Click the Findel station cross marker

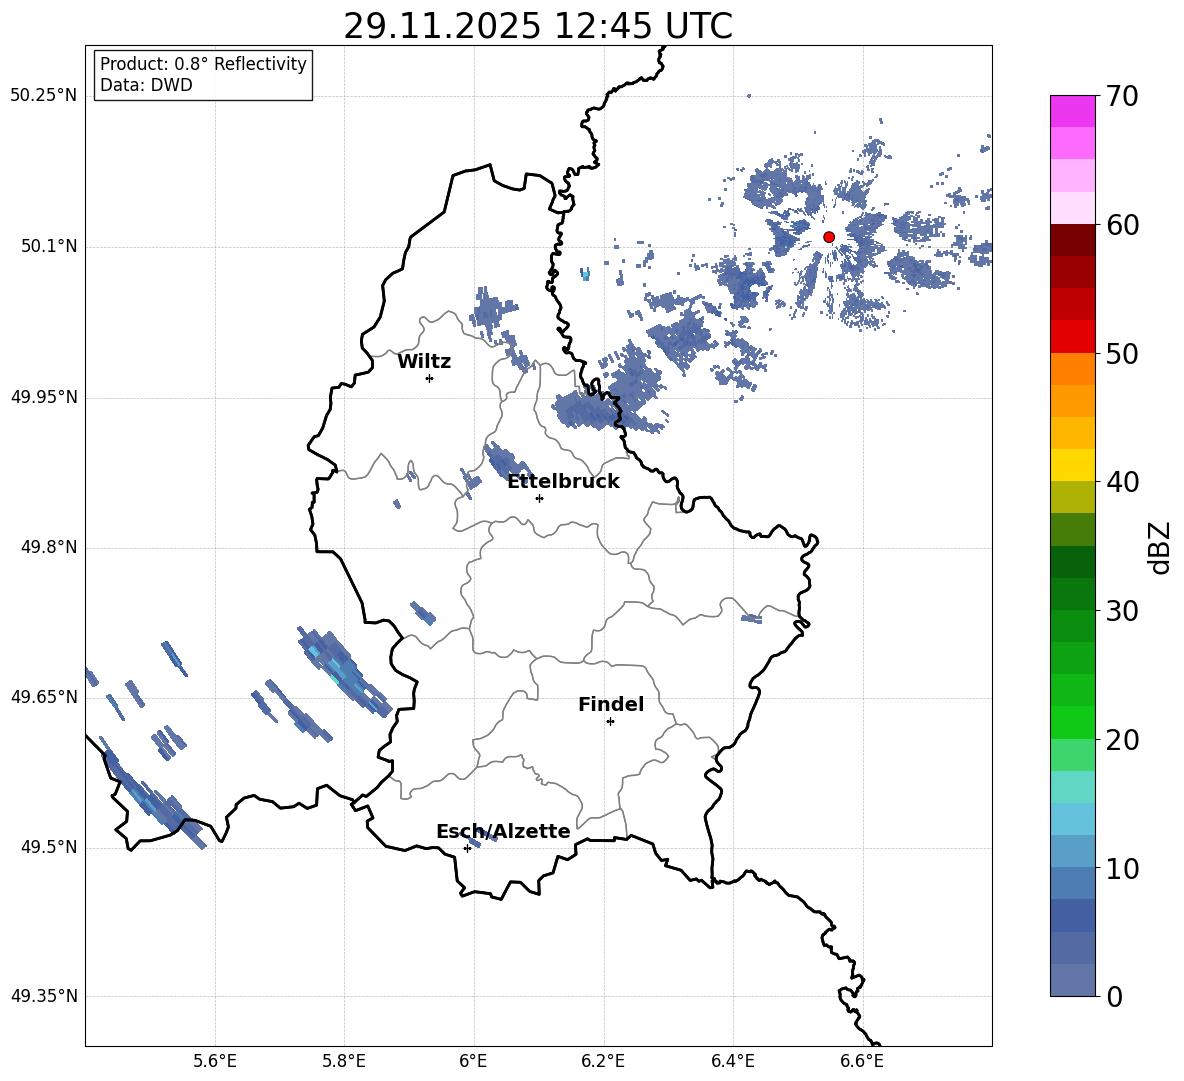610,722
